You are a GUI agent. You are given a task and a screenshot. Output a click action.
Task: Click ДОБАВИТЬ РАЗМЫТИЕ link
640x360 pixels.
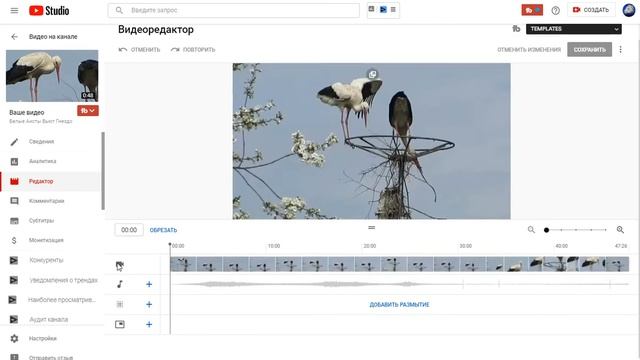(x=399, y=305)
